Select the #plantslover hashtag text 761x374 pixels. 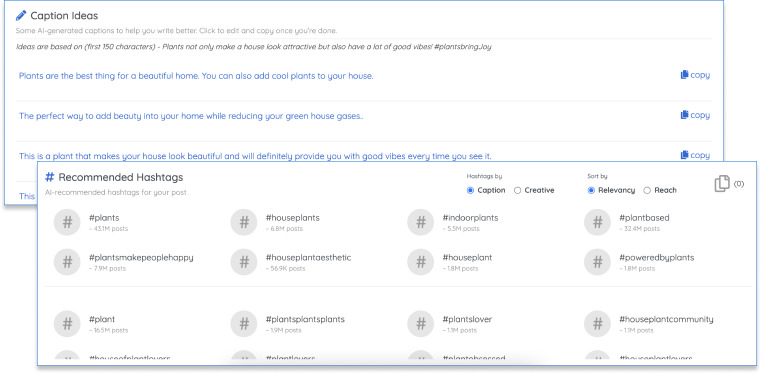[x=467, y=320]
